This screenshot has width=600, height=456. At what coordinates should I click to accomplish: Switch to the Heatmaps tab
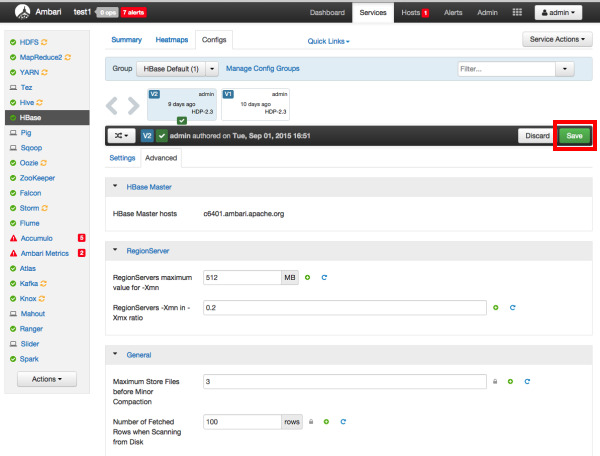[172, 40]
